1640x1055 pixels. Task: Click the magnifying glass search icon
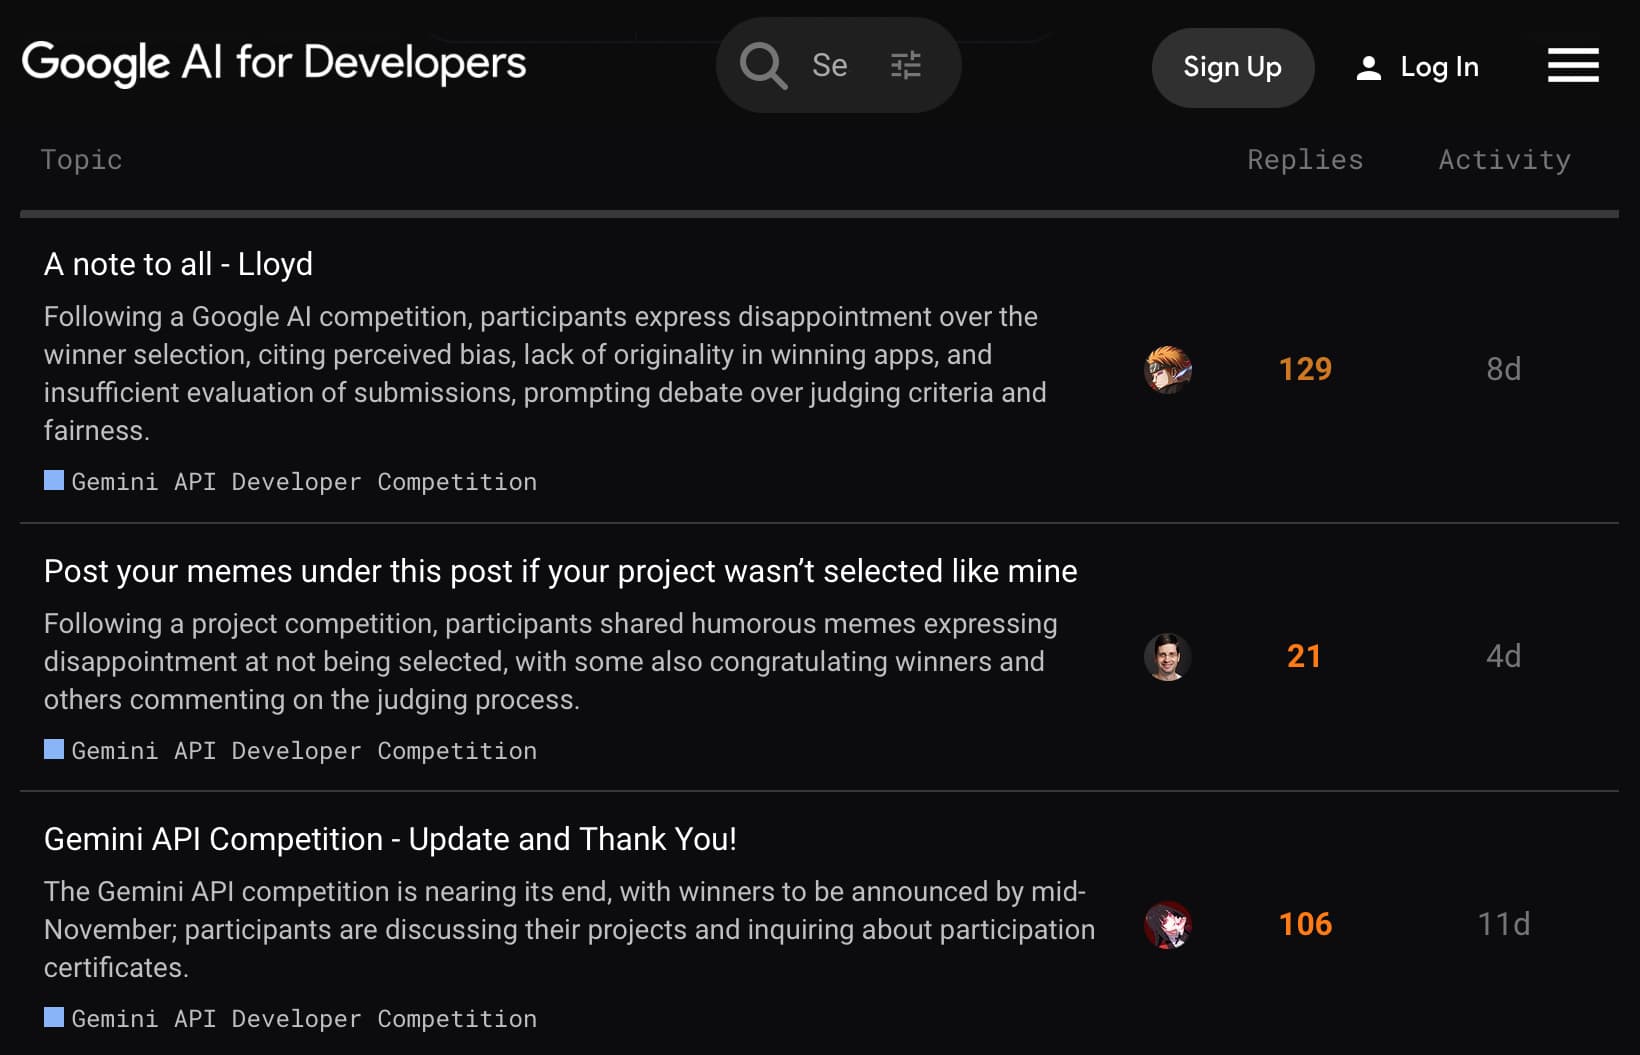(763, 66)
